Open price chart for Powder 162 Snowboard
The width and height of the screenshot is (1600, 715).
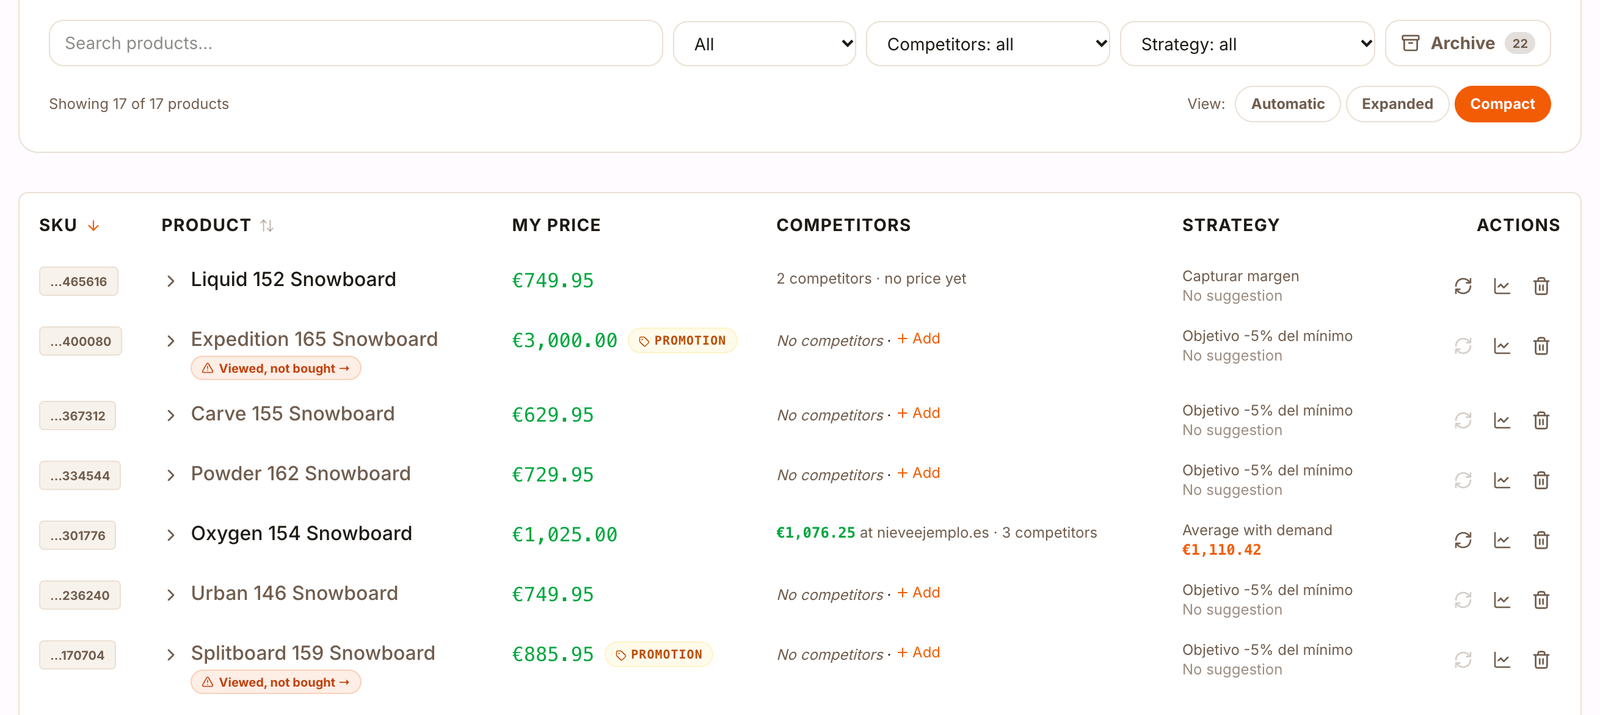pyautogui.click(x=1502, y=480)
